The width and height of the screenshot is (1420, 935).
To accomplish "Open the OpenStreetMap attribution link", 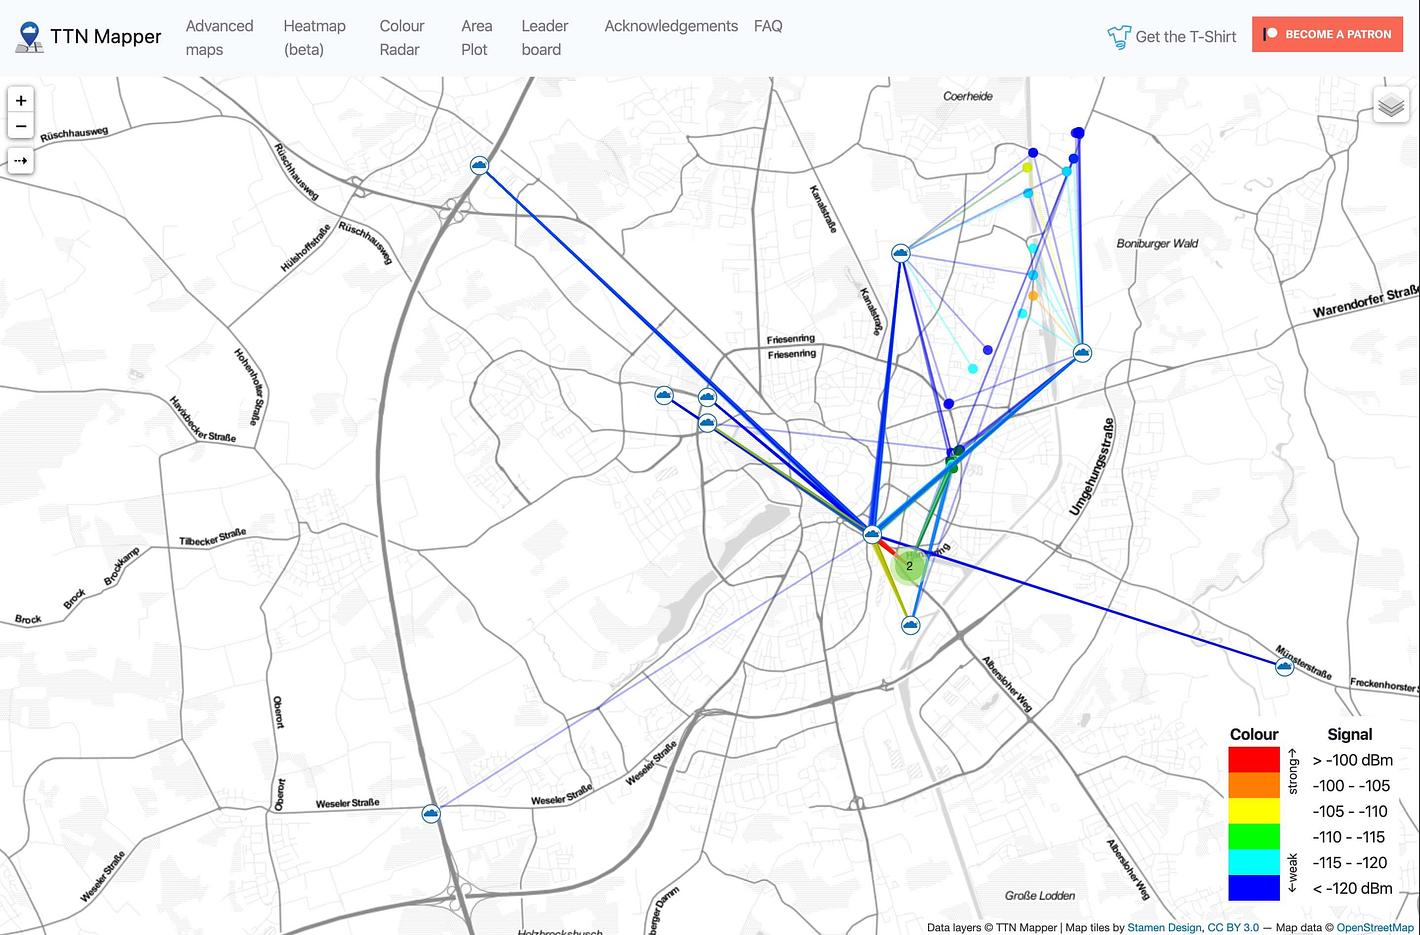I will (1375, 927).
